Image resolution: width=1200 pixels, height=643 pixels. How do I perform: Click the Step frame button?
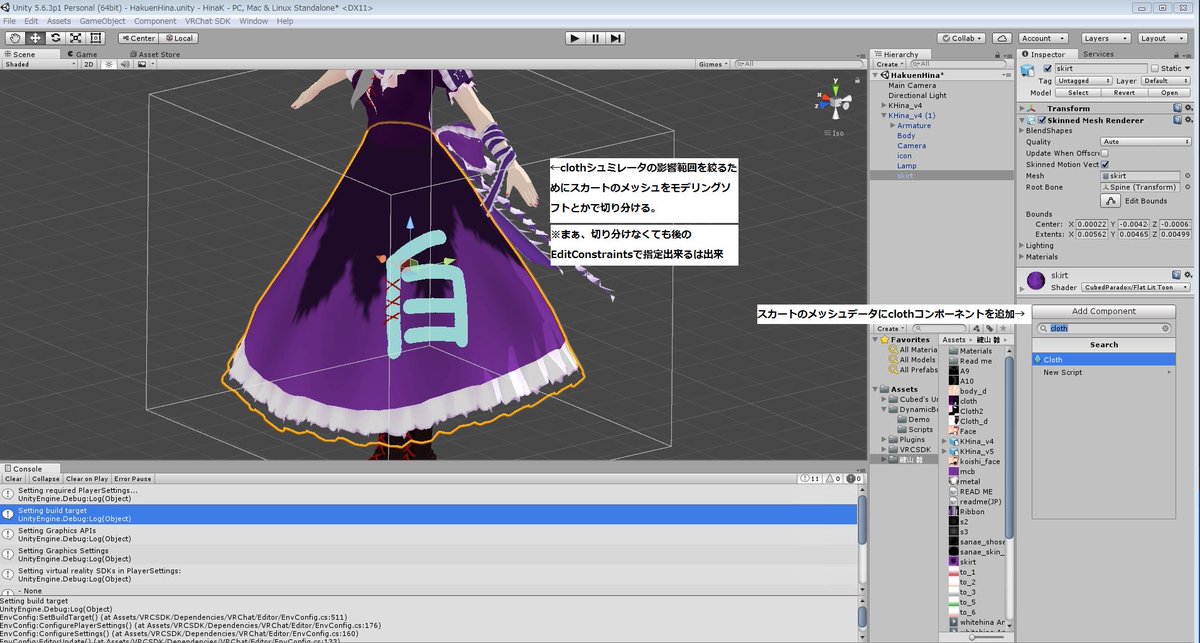coord(616,38)
